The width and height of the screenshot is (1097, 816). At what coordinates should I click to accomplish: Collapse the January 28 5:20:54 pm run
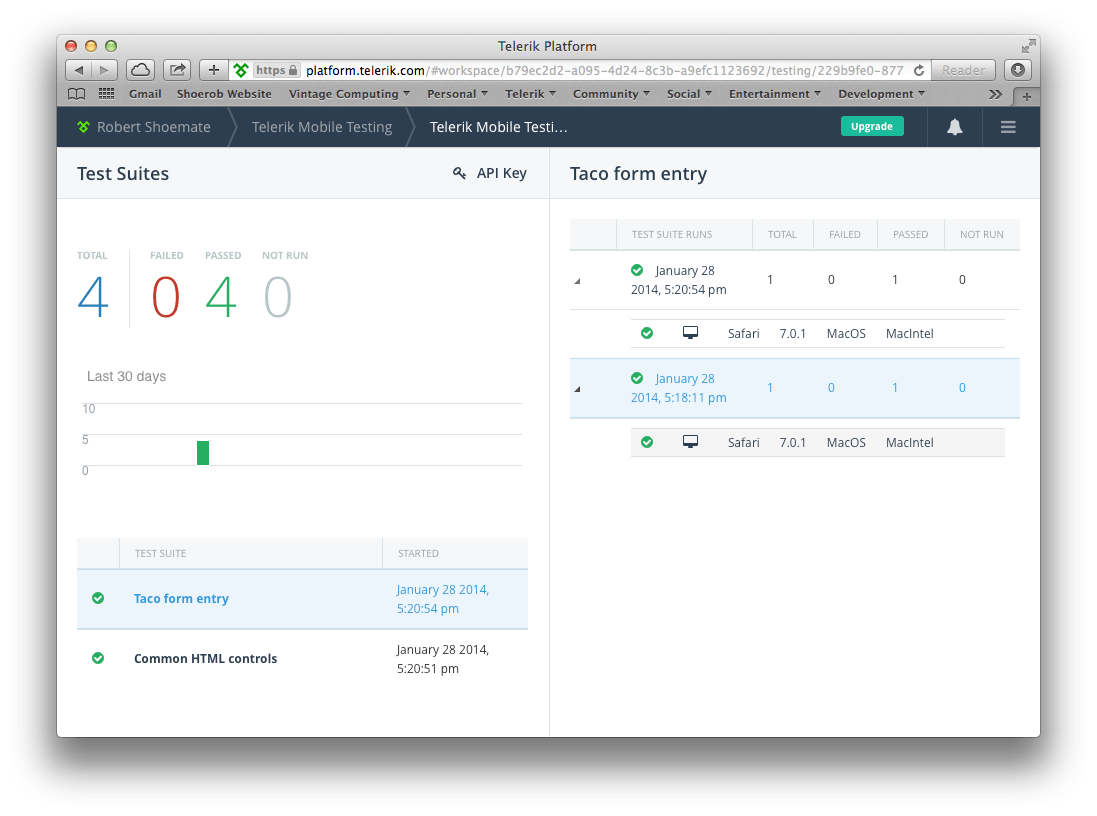pyautogui.click(x=578, y=281)
